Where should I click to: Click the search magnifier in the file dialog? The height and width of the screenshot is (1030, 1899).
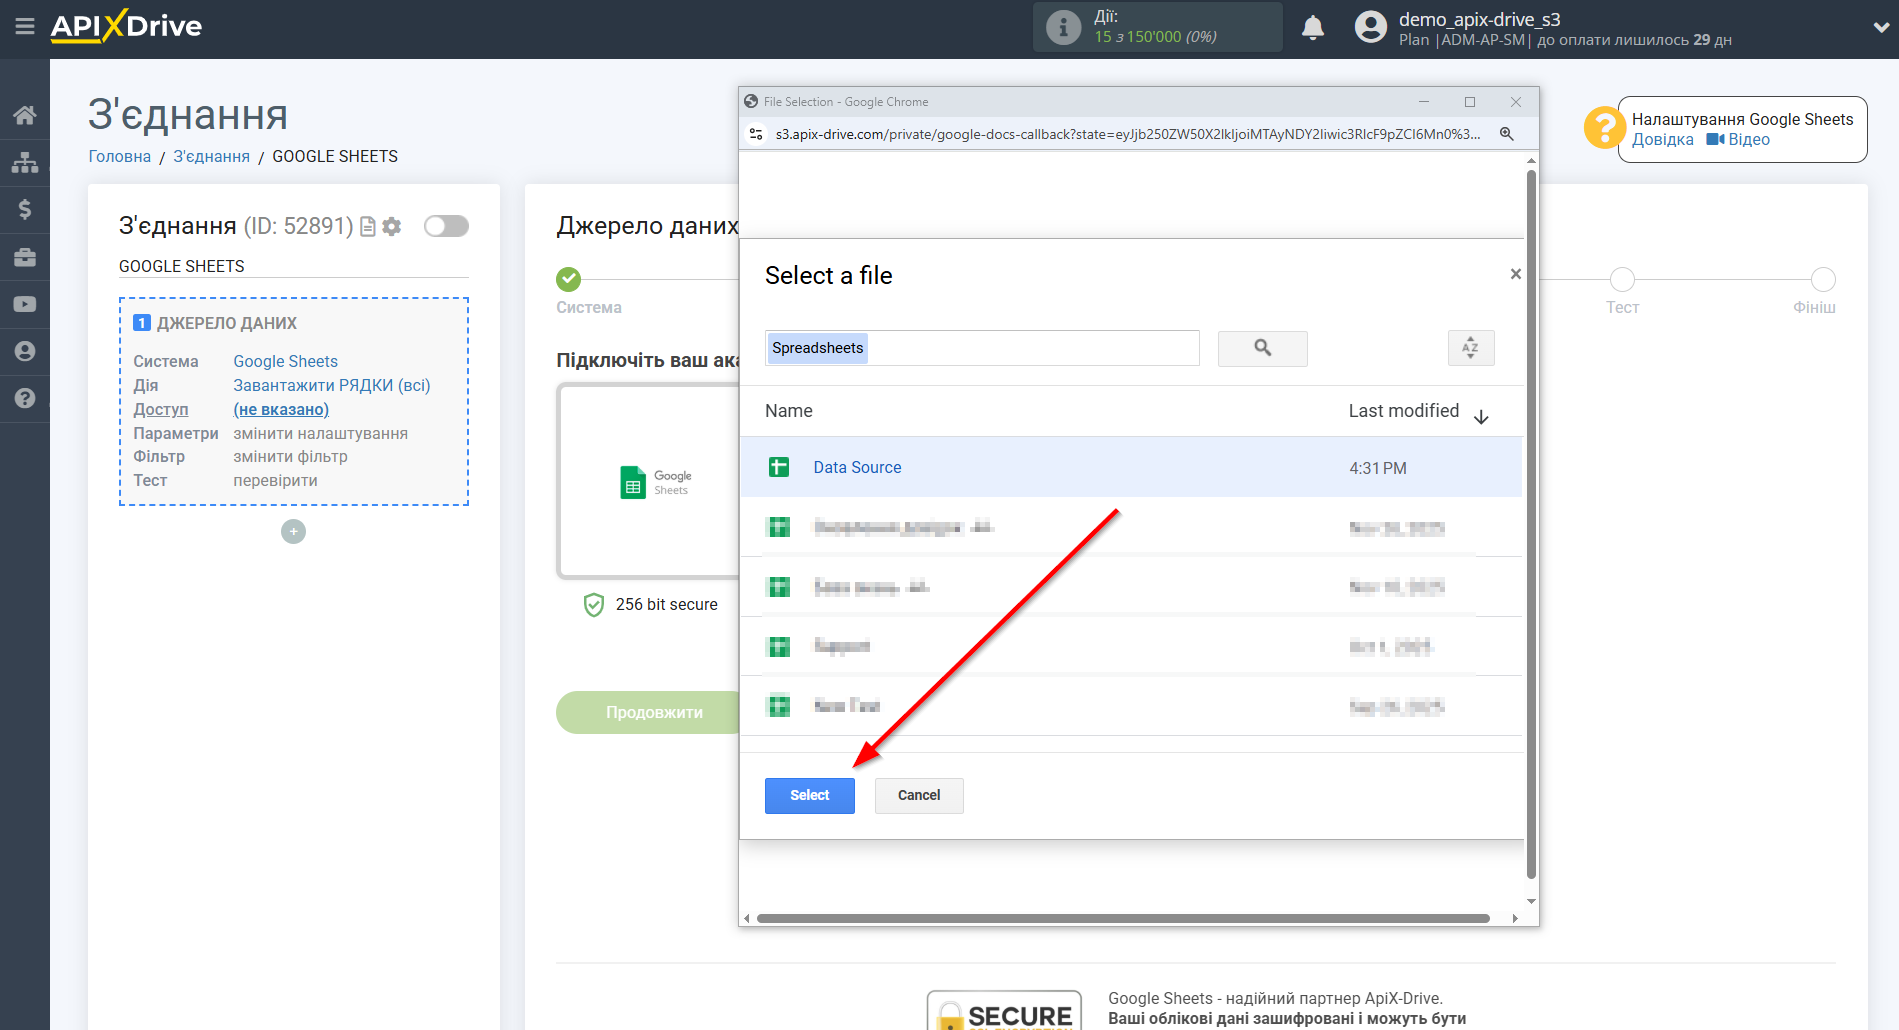tap(1262, 348)
